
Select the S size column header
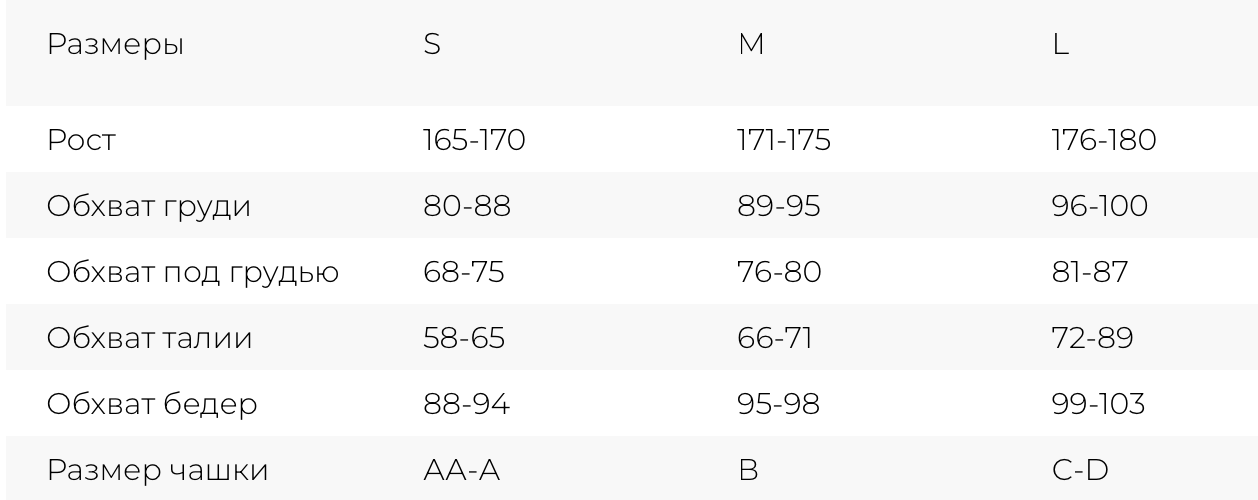432,47
